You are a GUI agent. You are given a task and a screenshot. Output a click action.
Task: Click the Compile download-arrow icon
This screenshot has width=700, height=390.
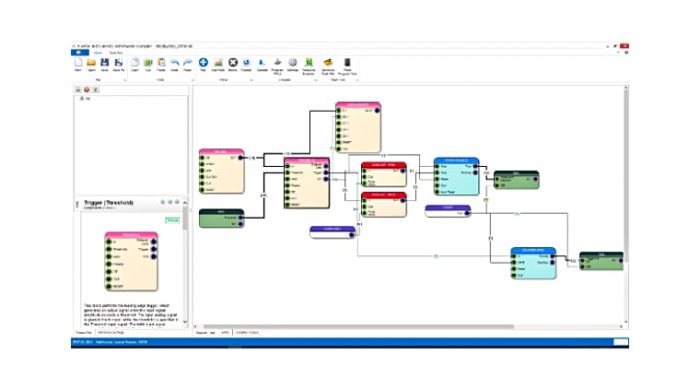[x=262, y=62]
